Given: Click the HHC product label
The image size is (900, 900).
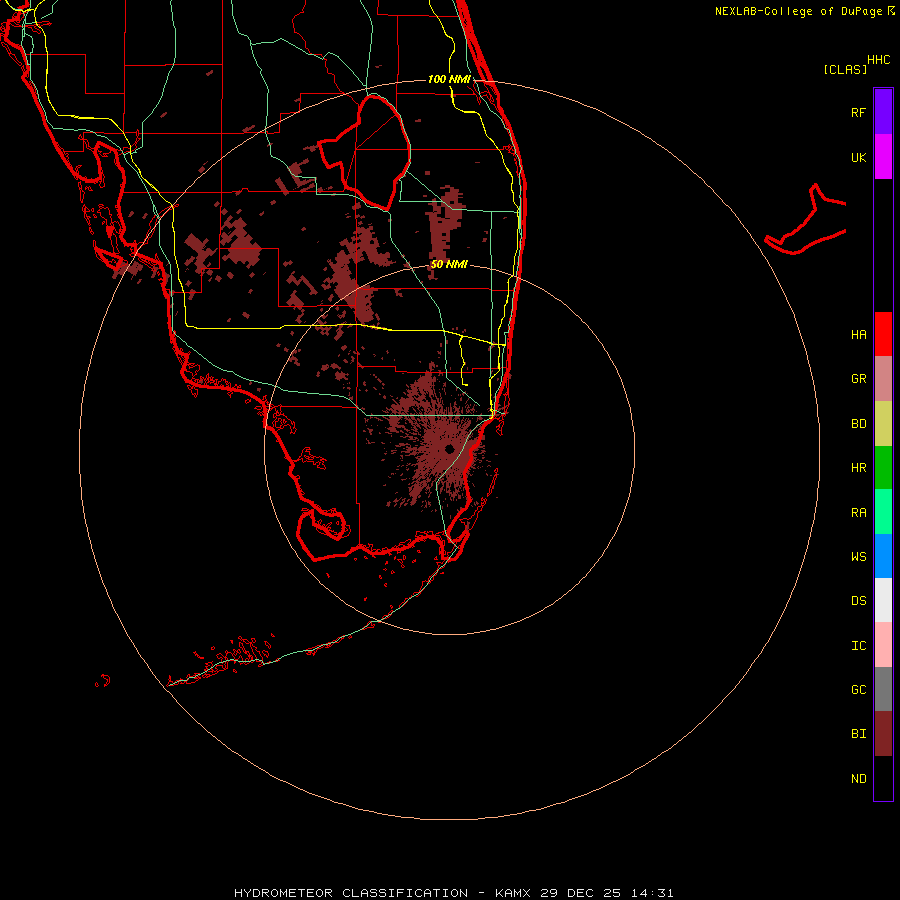Looking at the screenshot, I should coord(879,60).
